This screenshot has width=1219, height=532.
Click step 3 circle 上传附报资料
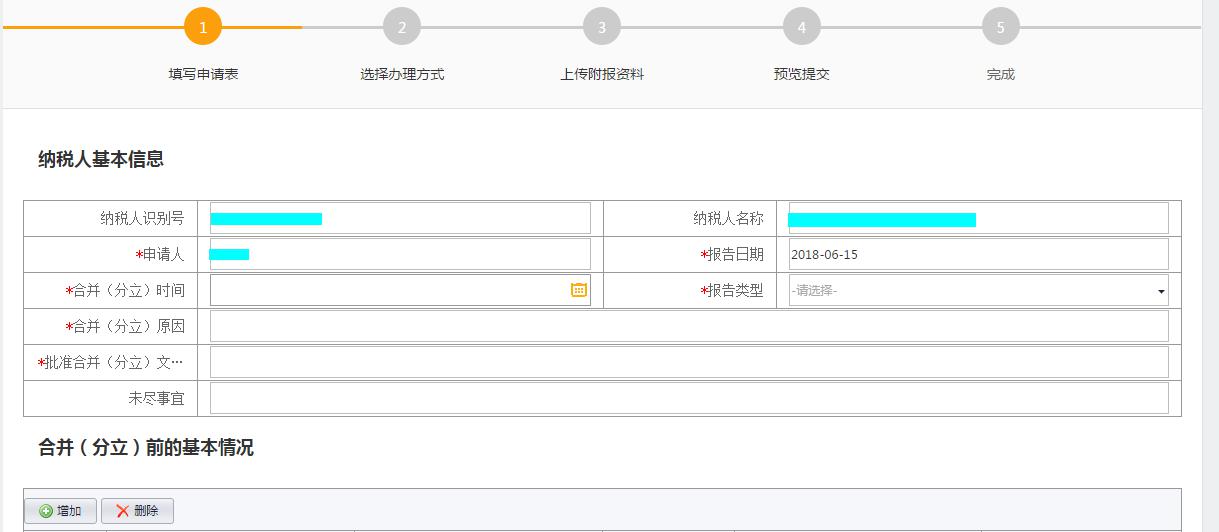pos(602,27)
